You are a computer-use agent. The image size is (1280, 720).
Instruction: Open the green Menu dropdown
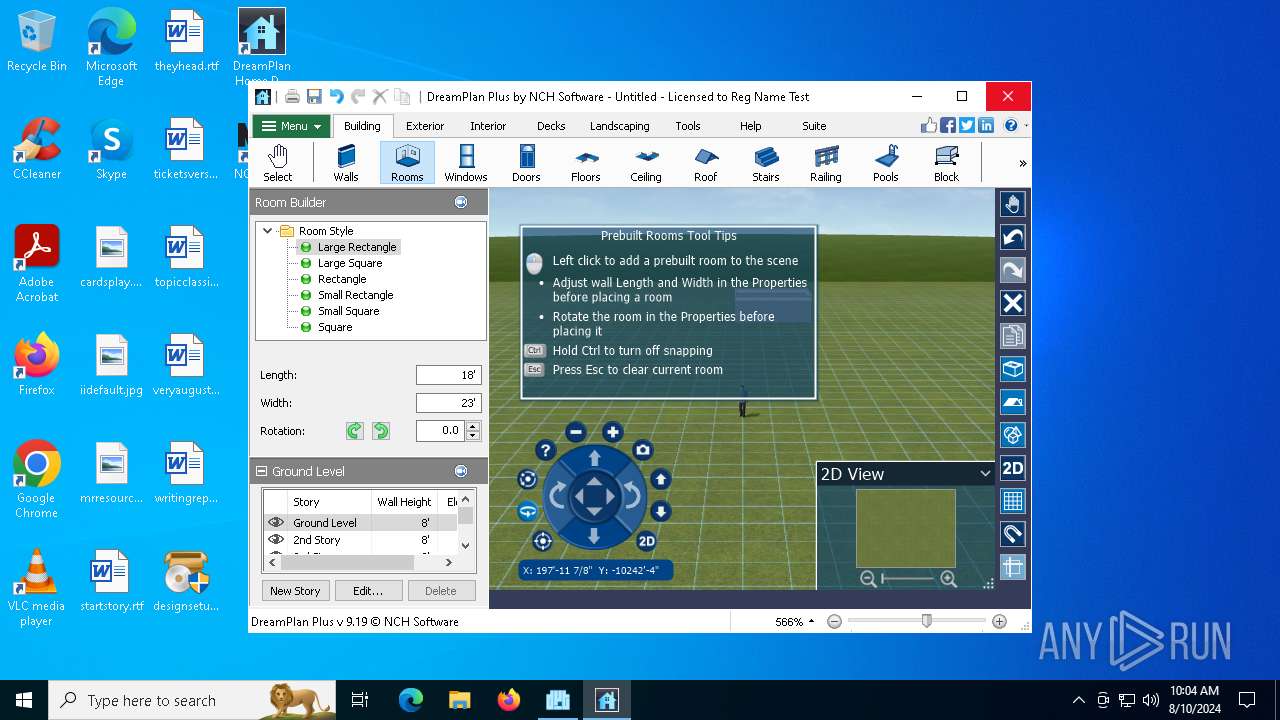click(x=290, y=126)
